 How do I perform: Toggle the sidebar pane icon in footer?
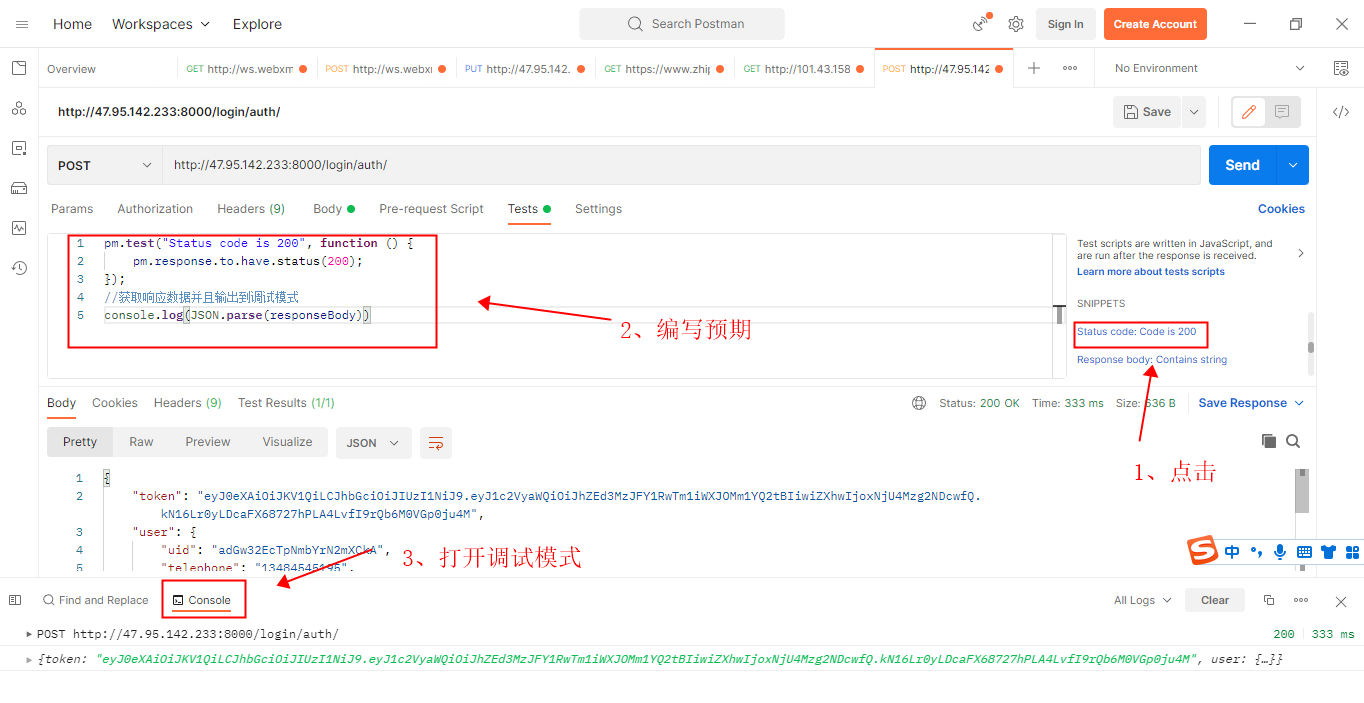(x=15, y=600)
